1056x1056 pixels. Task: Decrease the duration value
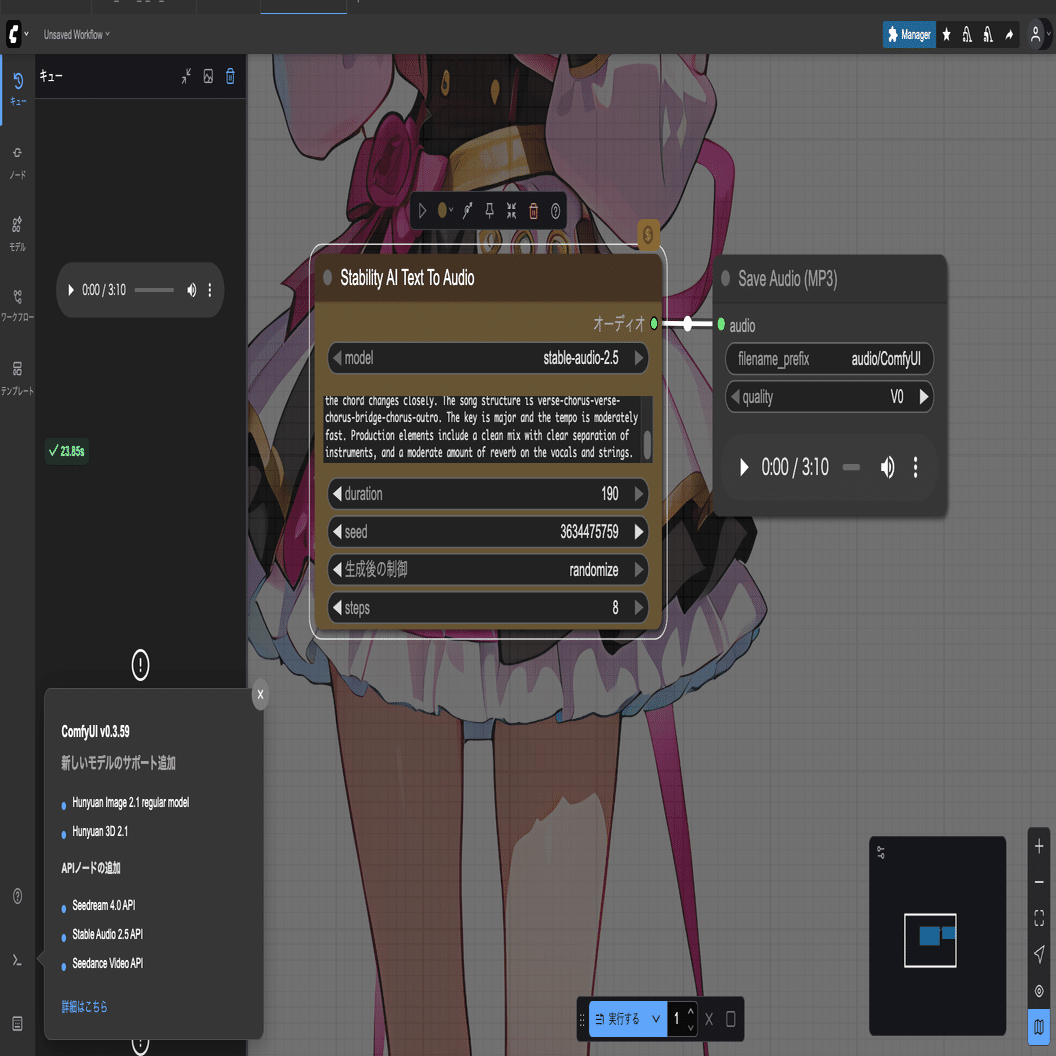click(x=337, y=494)
